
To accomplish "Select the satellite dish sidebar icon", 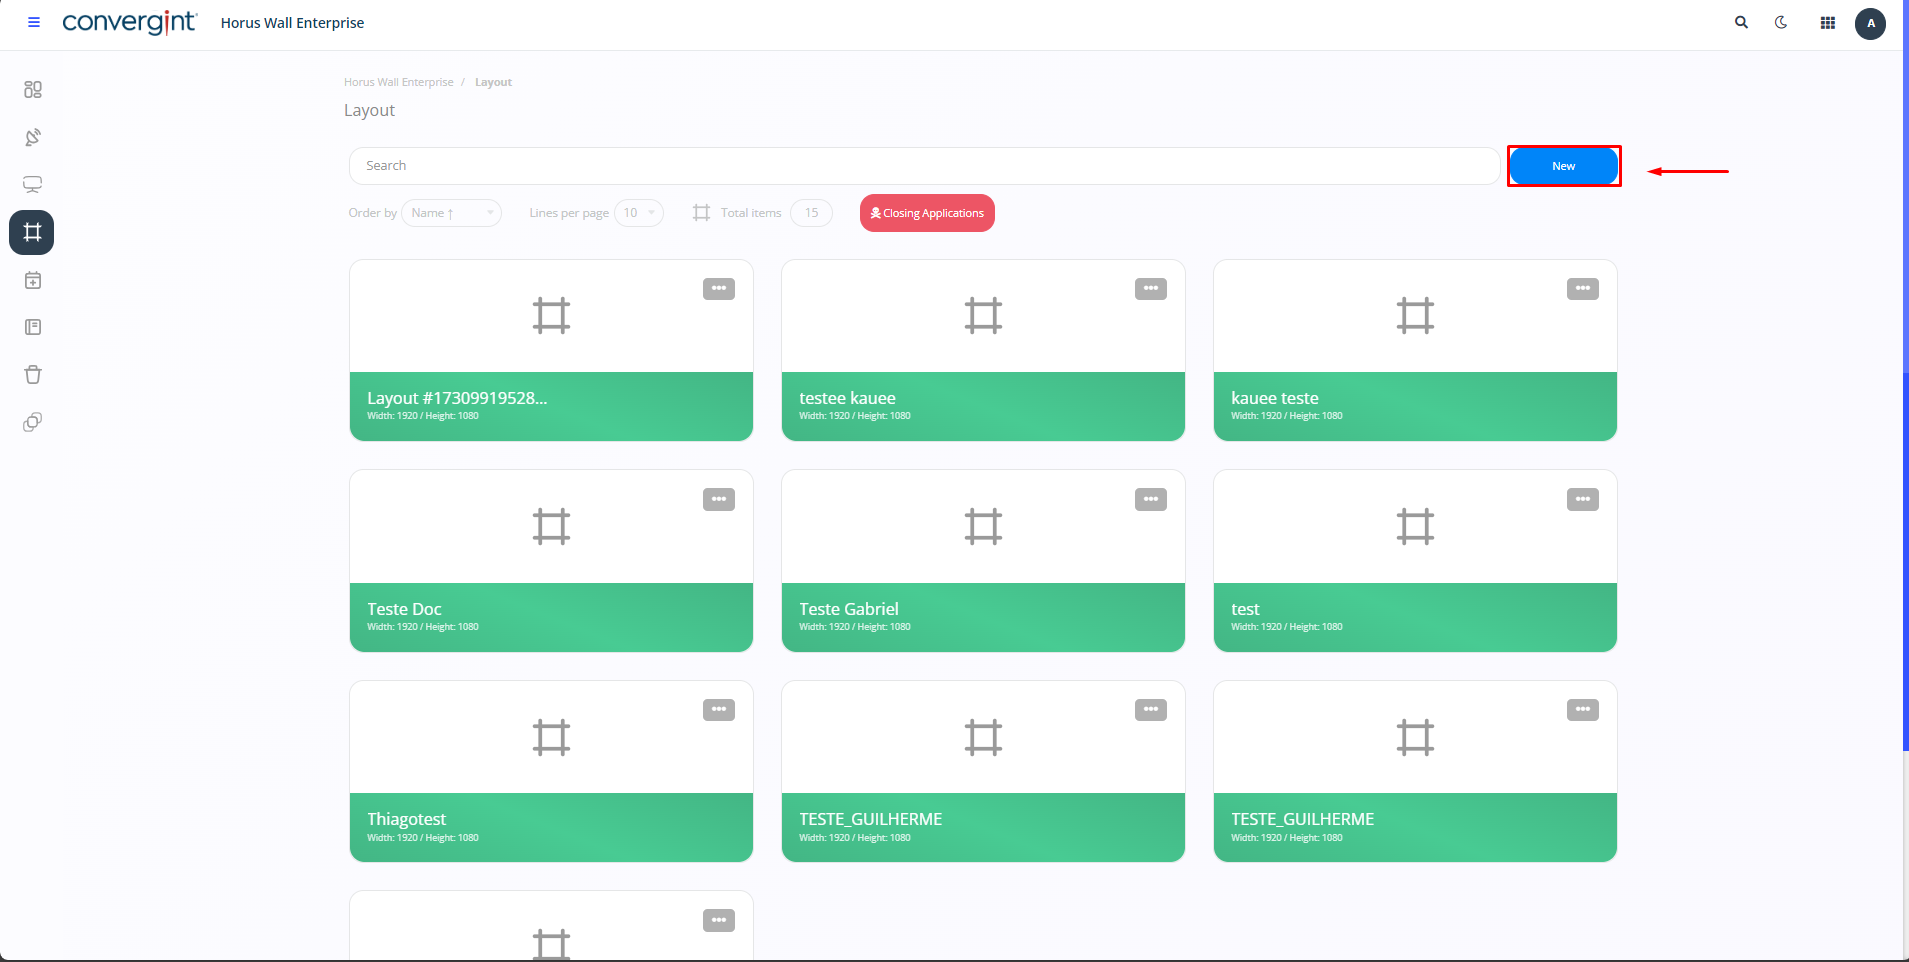I will click(33, 137).
